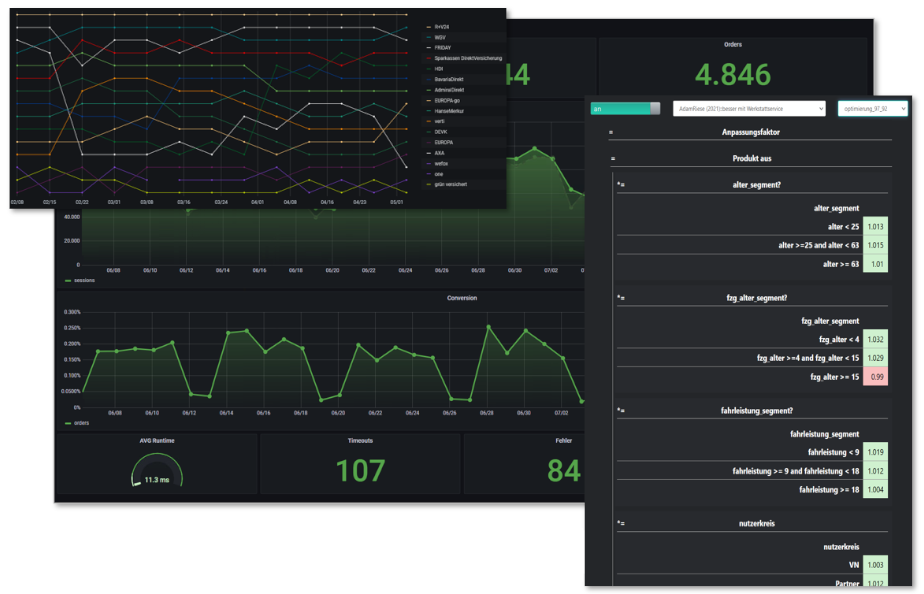Select "grün versichert" in the legend
Viewport: 924px width, 594px height.
click(x=450, y=184)
